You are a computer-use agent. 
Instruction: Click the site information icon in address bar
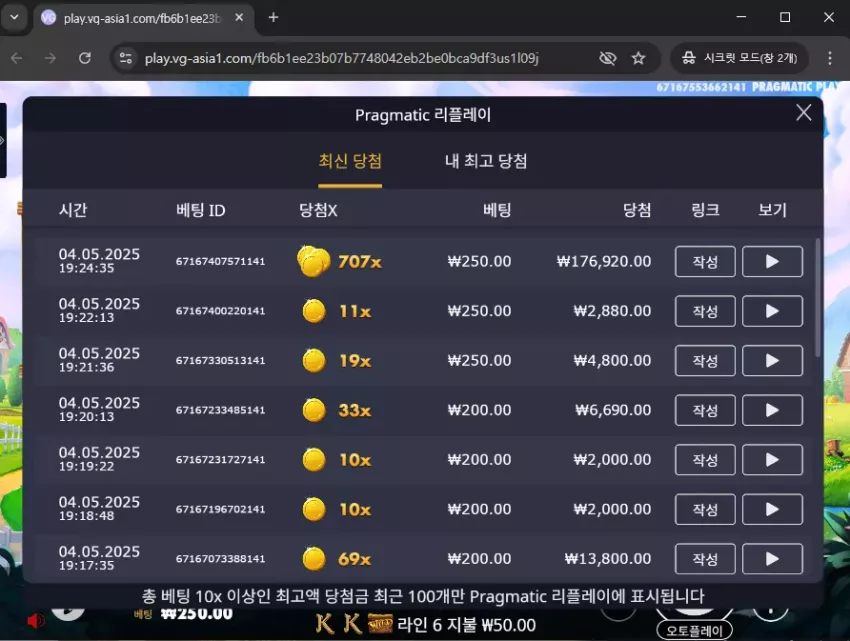click(126, 58)
